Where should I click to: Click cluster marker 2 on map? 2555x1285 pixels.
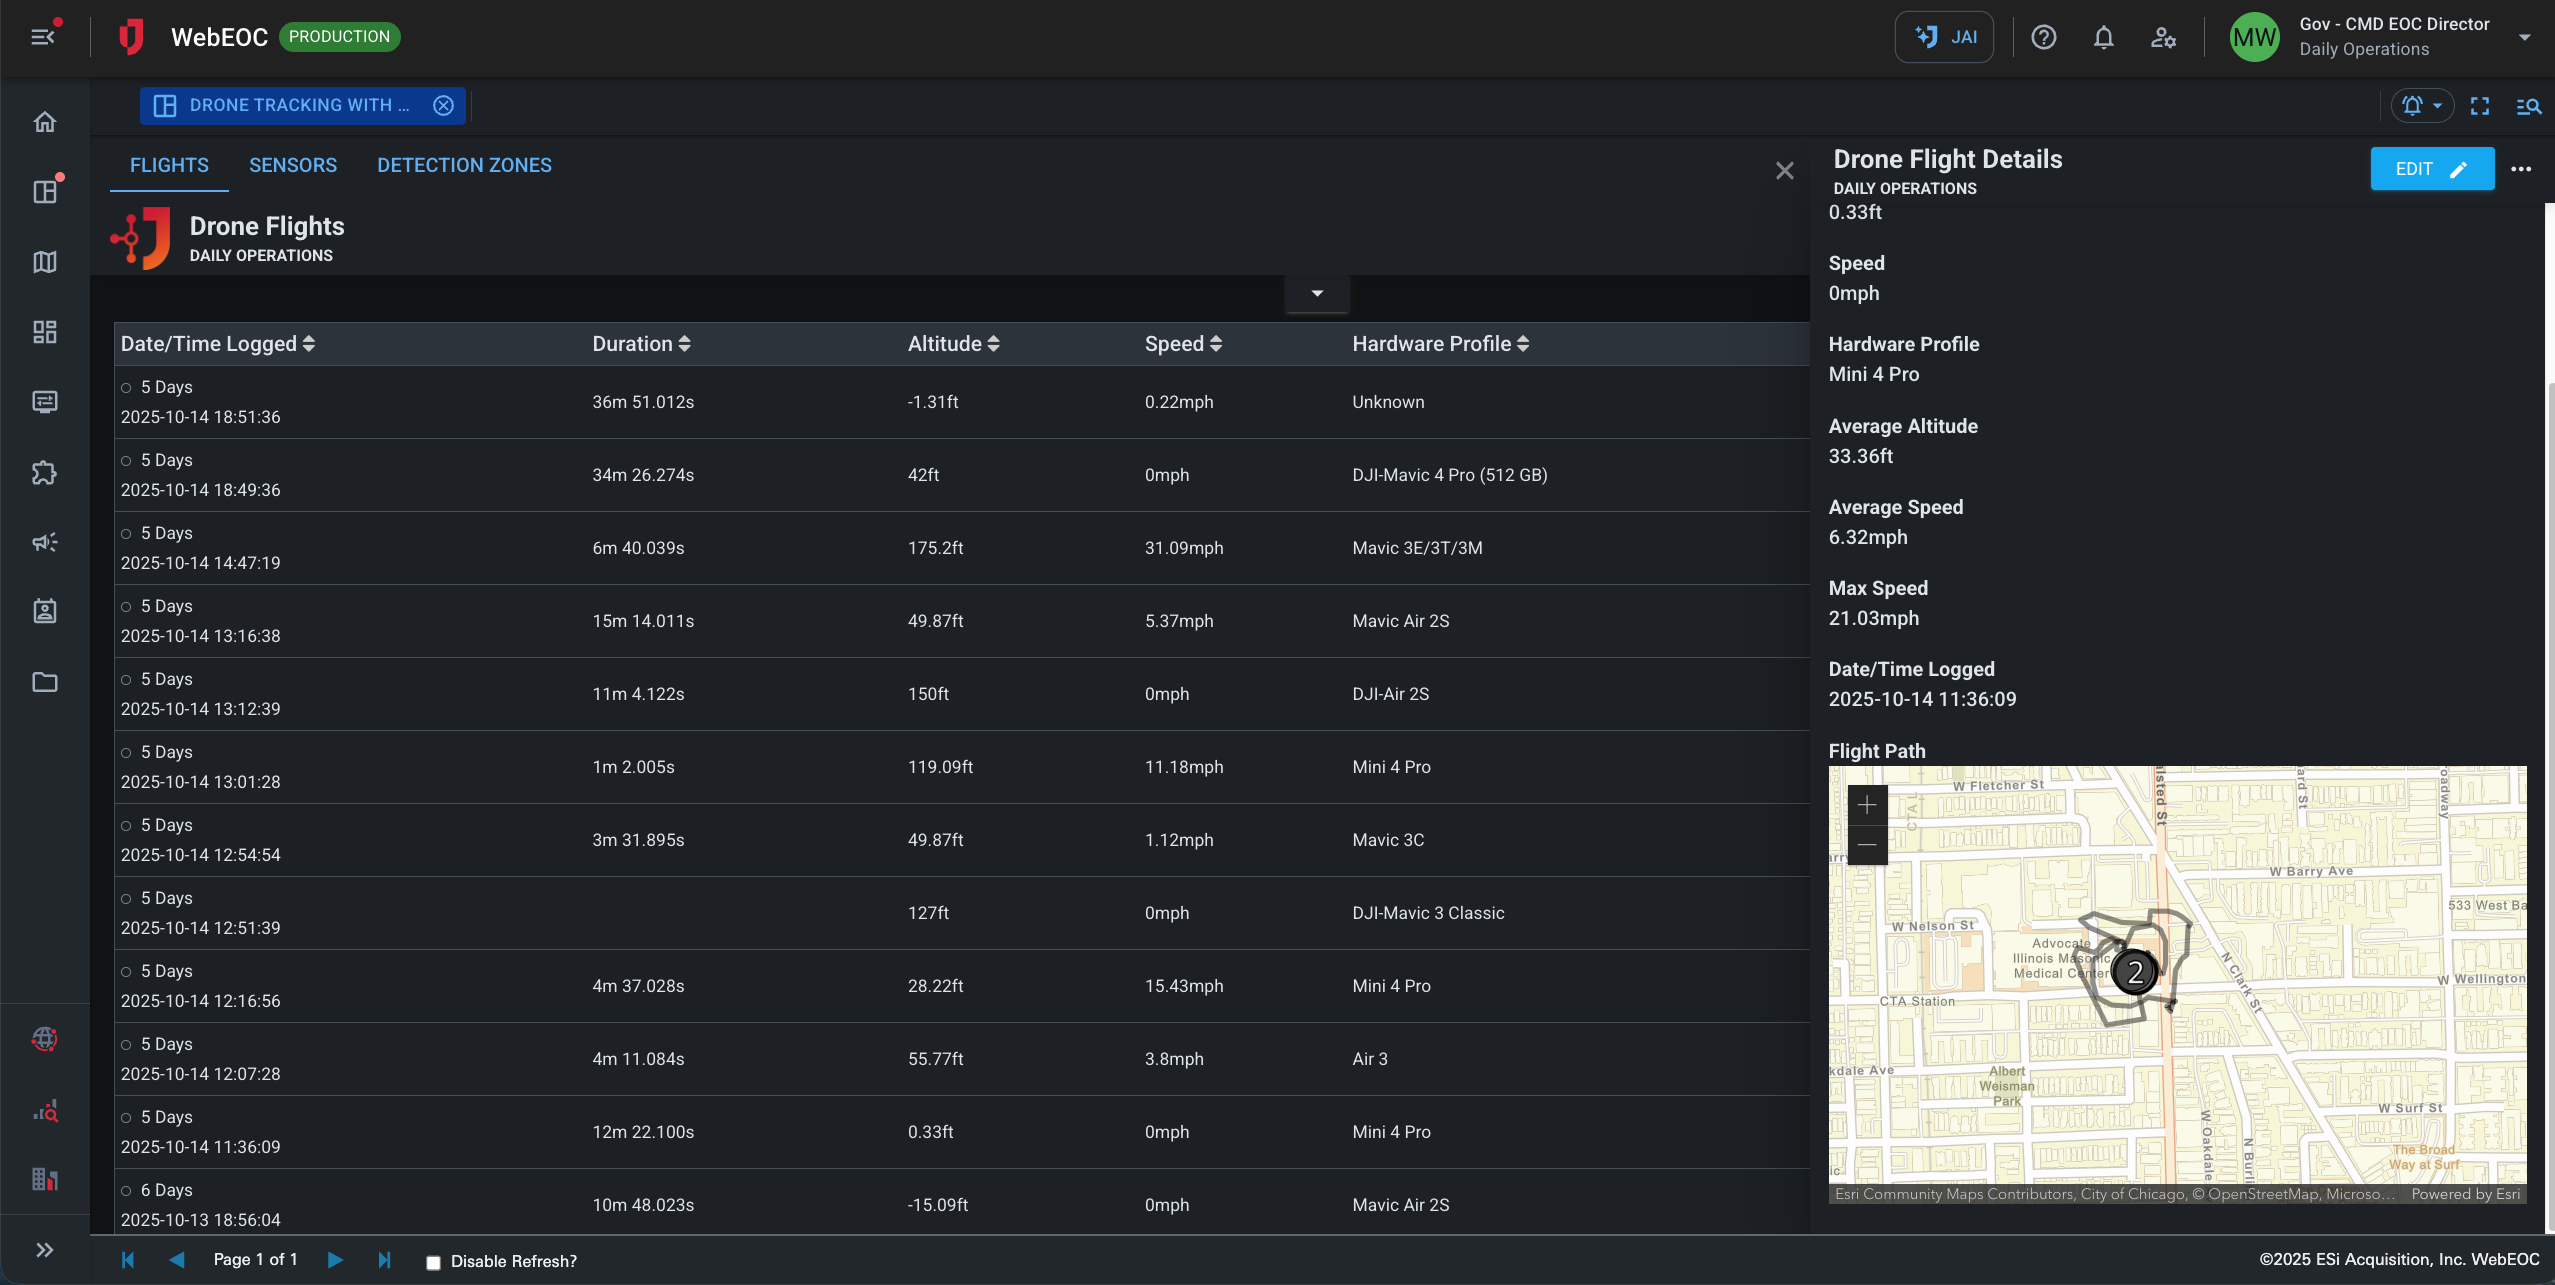click(2134, 972)
